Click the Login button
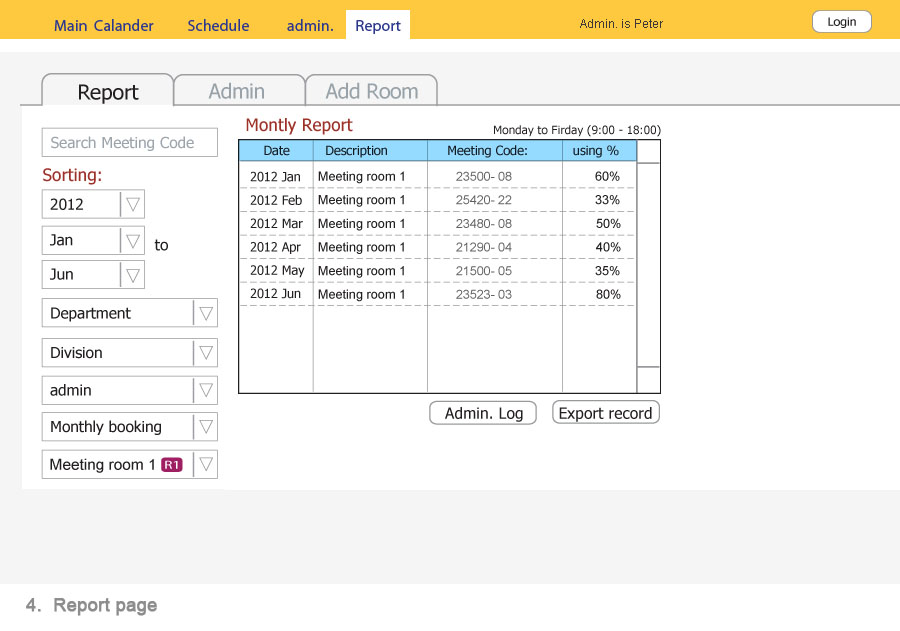This screenshot has height=631, width=900. click(x=841, y=22)
